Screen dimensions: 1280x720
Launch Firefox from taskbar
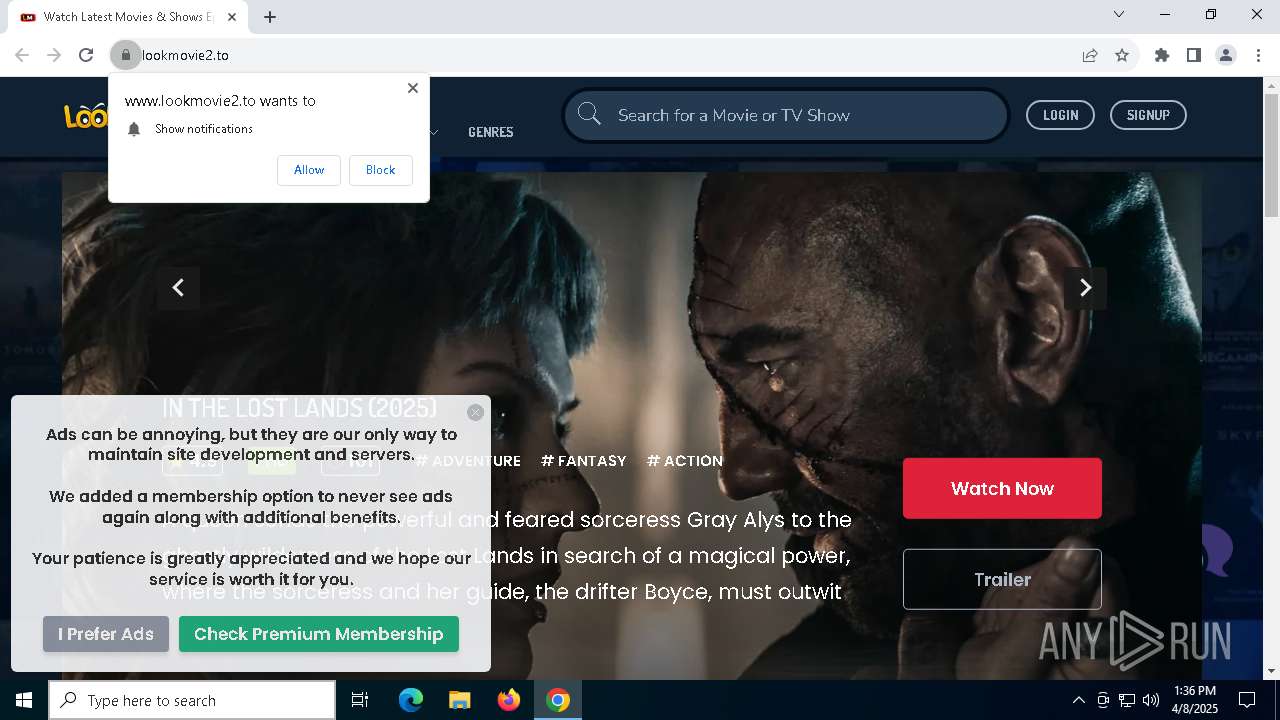tap(509, 700)
